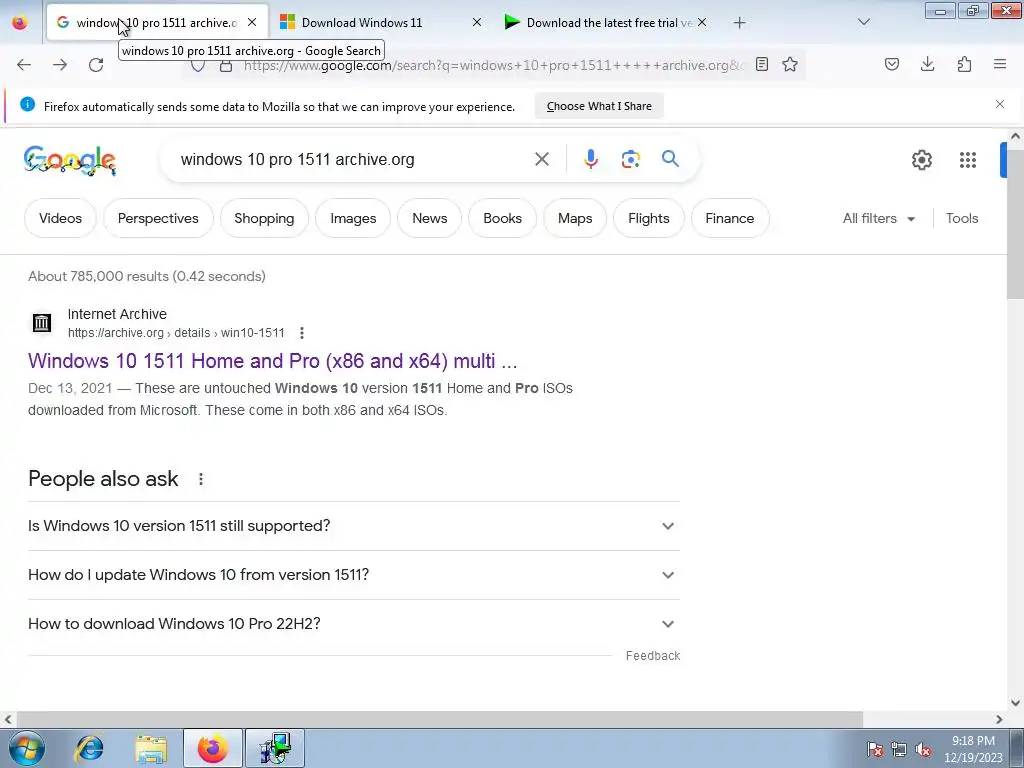
Task: Start voice search with the microphone icon
Action: tap(591, 159)
